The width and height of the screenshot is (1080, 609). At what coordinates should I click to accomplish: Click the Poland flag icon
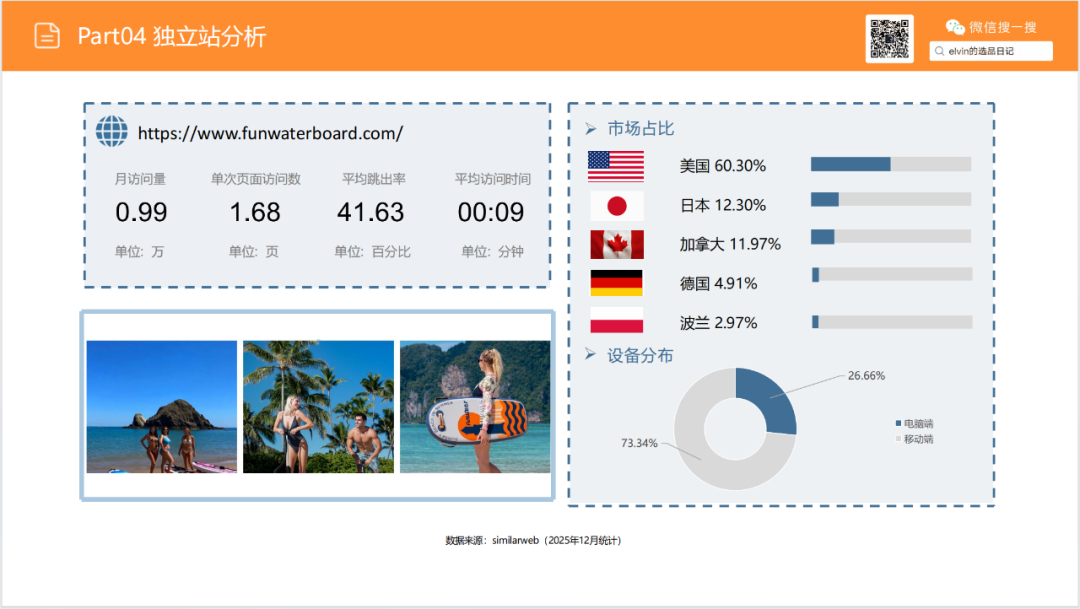[x=616, y=322]
